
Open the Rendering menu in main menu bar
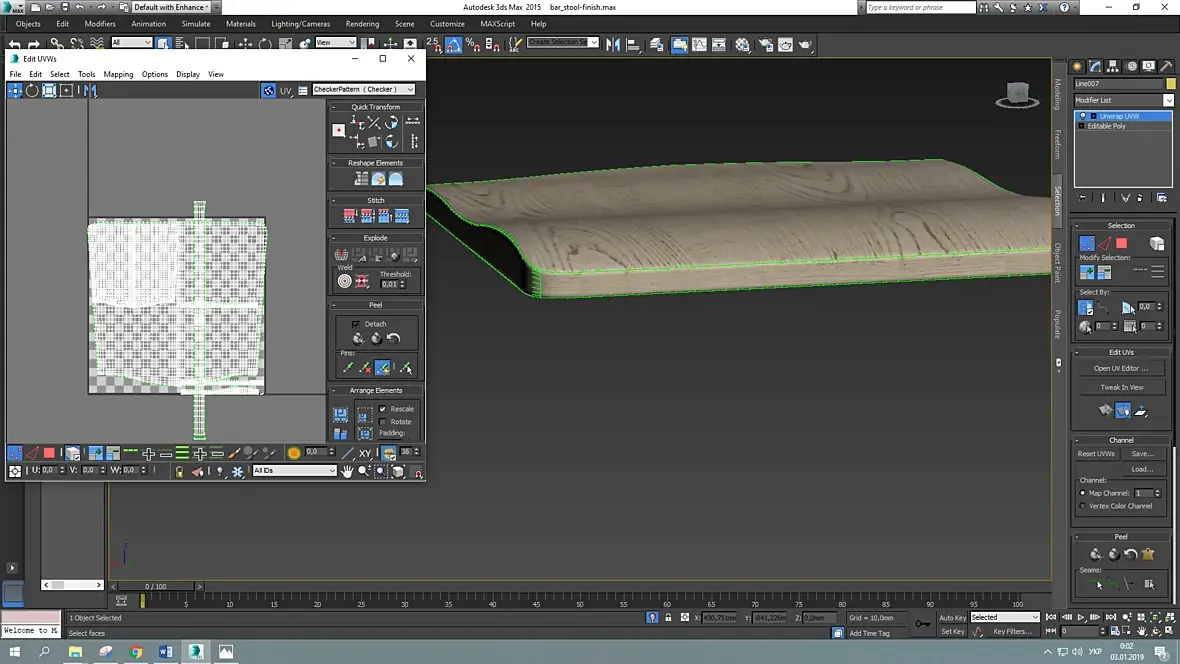(362, 24)
